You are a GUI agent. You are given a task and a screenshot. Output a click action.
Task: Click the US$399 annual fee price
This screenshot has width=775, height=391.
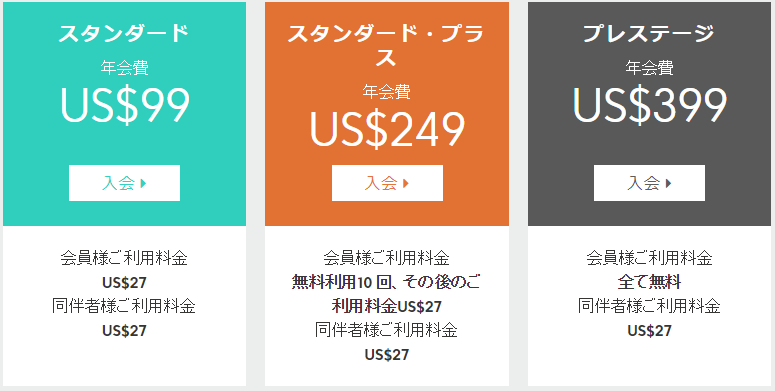click(x=649, y=105)
